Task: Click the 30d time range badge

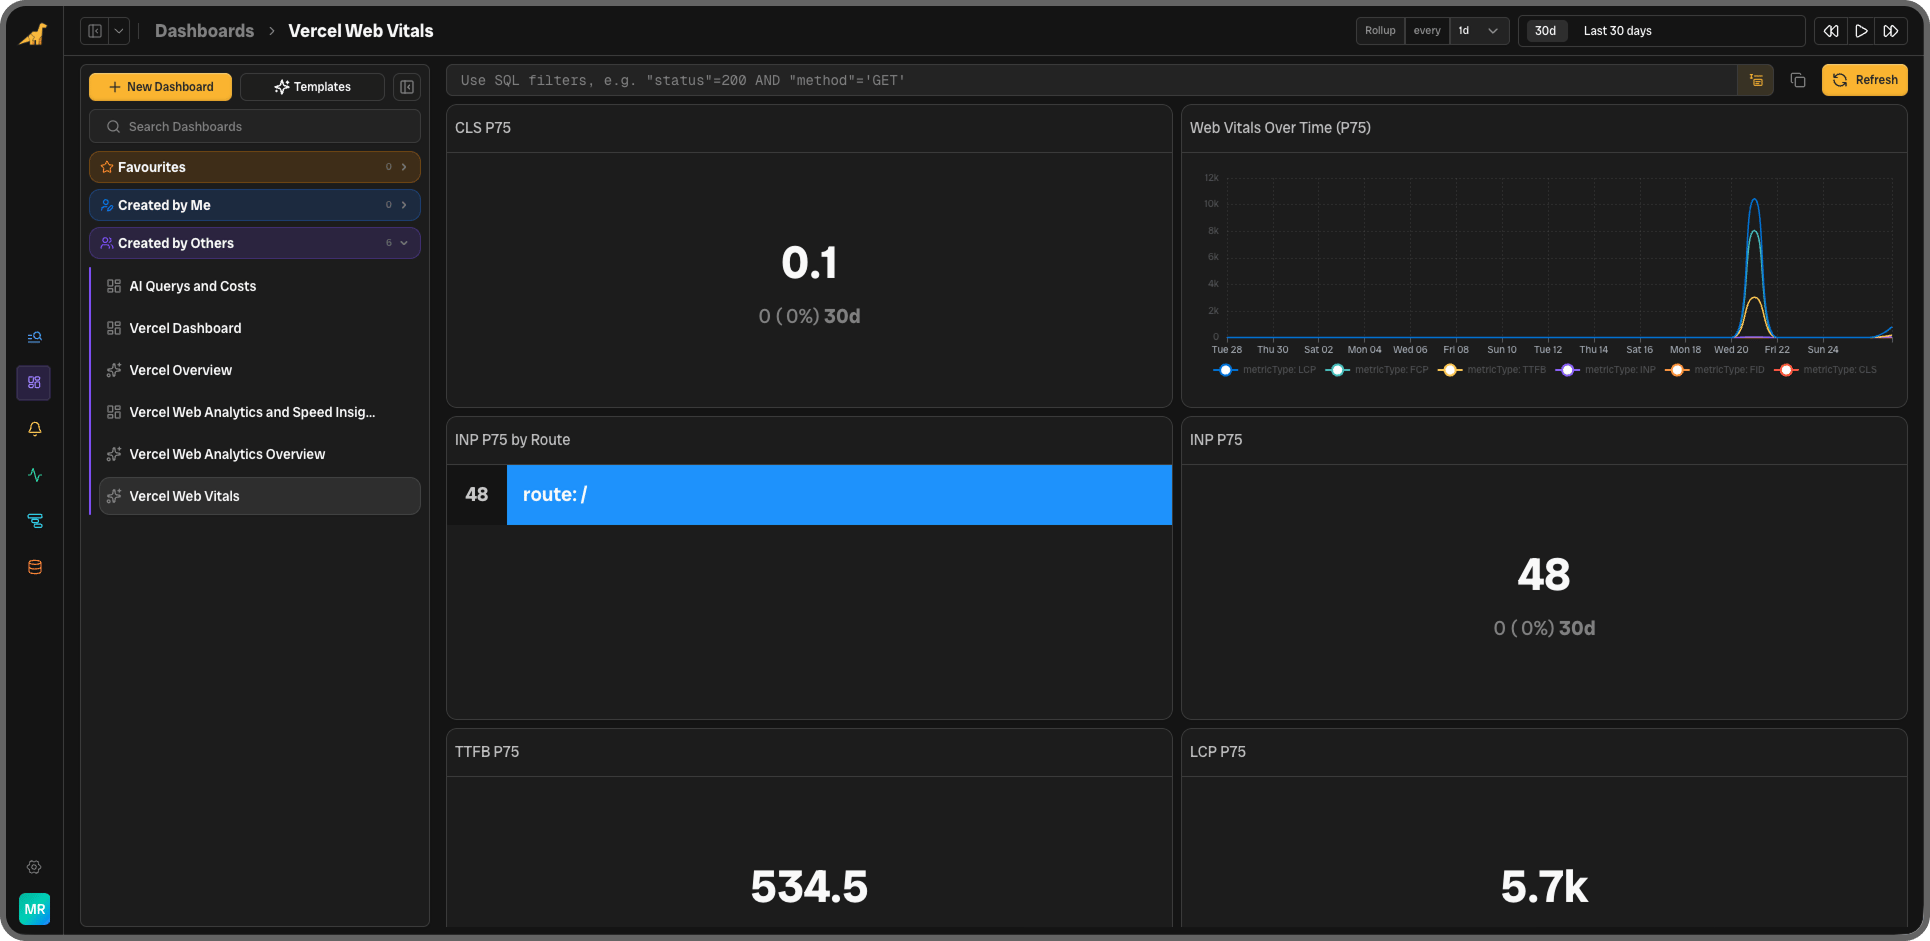Action: click(x=1545, y=31)
